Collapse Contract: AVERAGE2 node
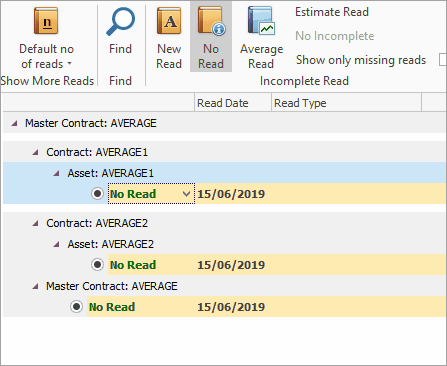Image resolution: width=447 pixels, height=366 pixels. coord(35,223)
